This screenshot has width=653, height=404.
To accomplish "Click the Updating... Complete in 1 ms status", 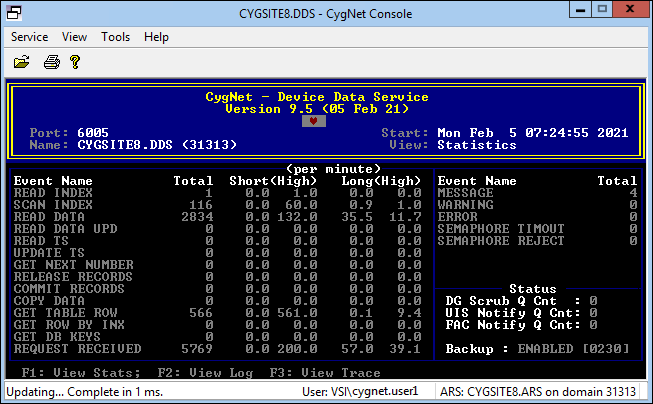I will click(85, 392).
